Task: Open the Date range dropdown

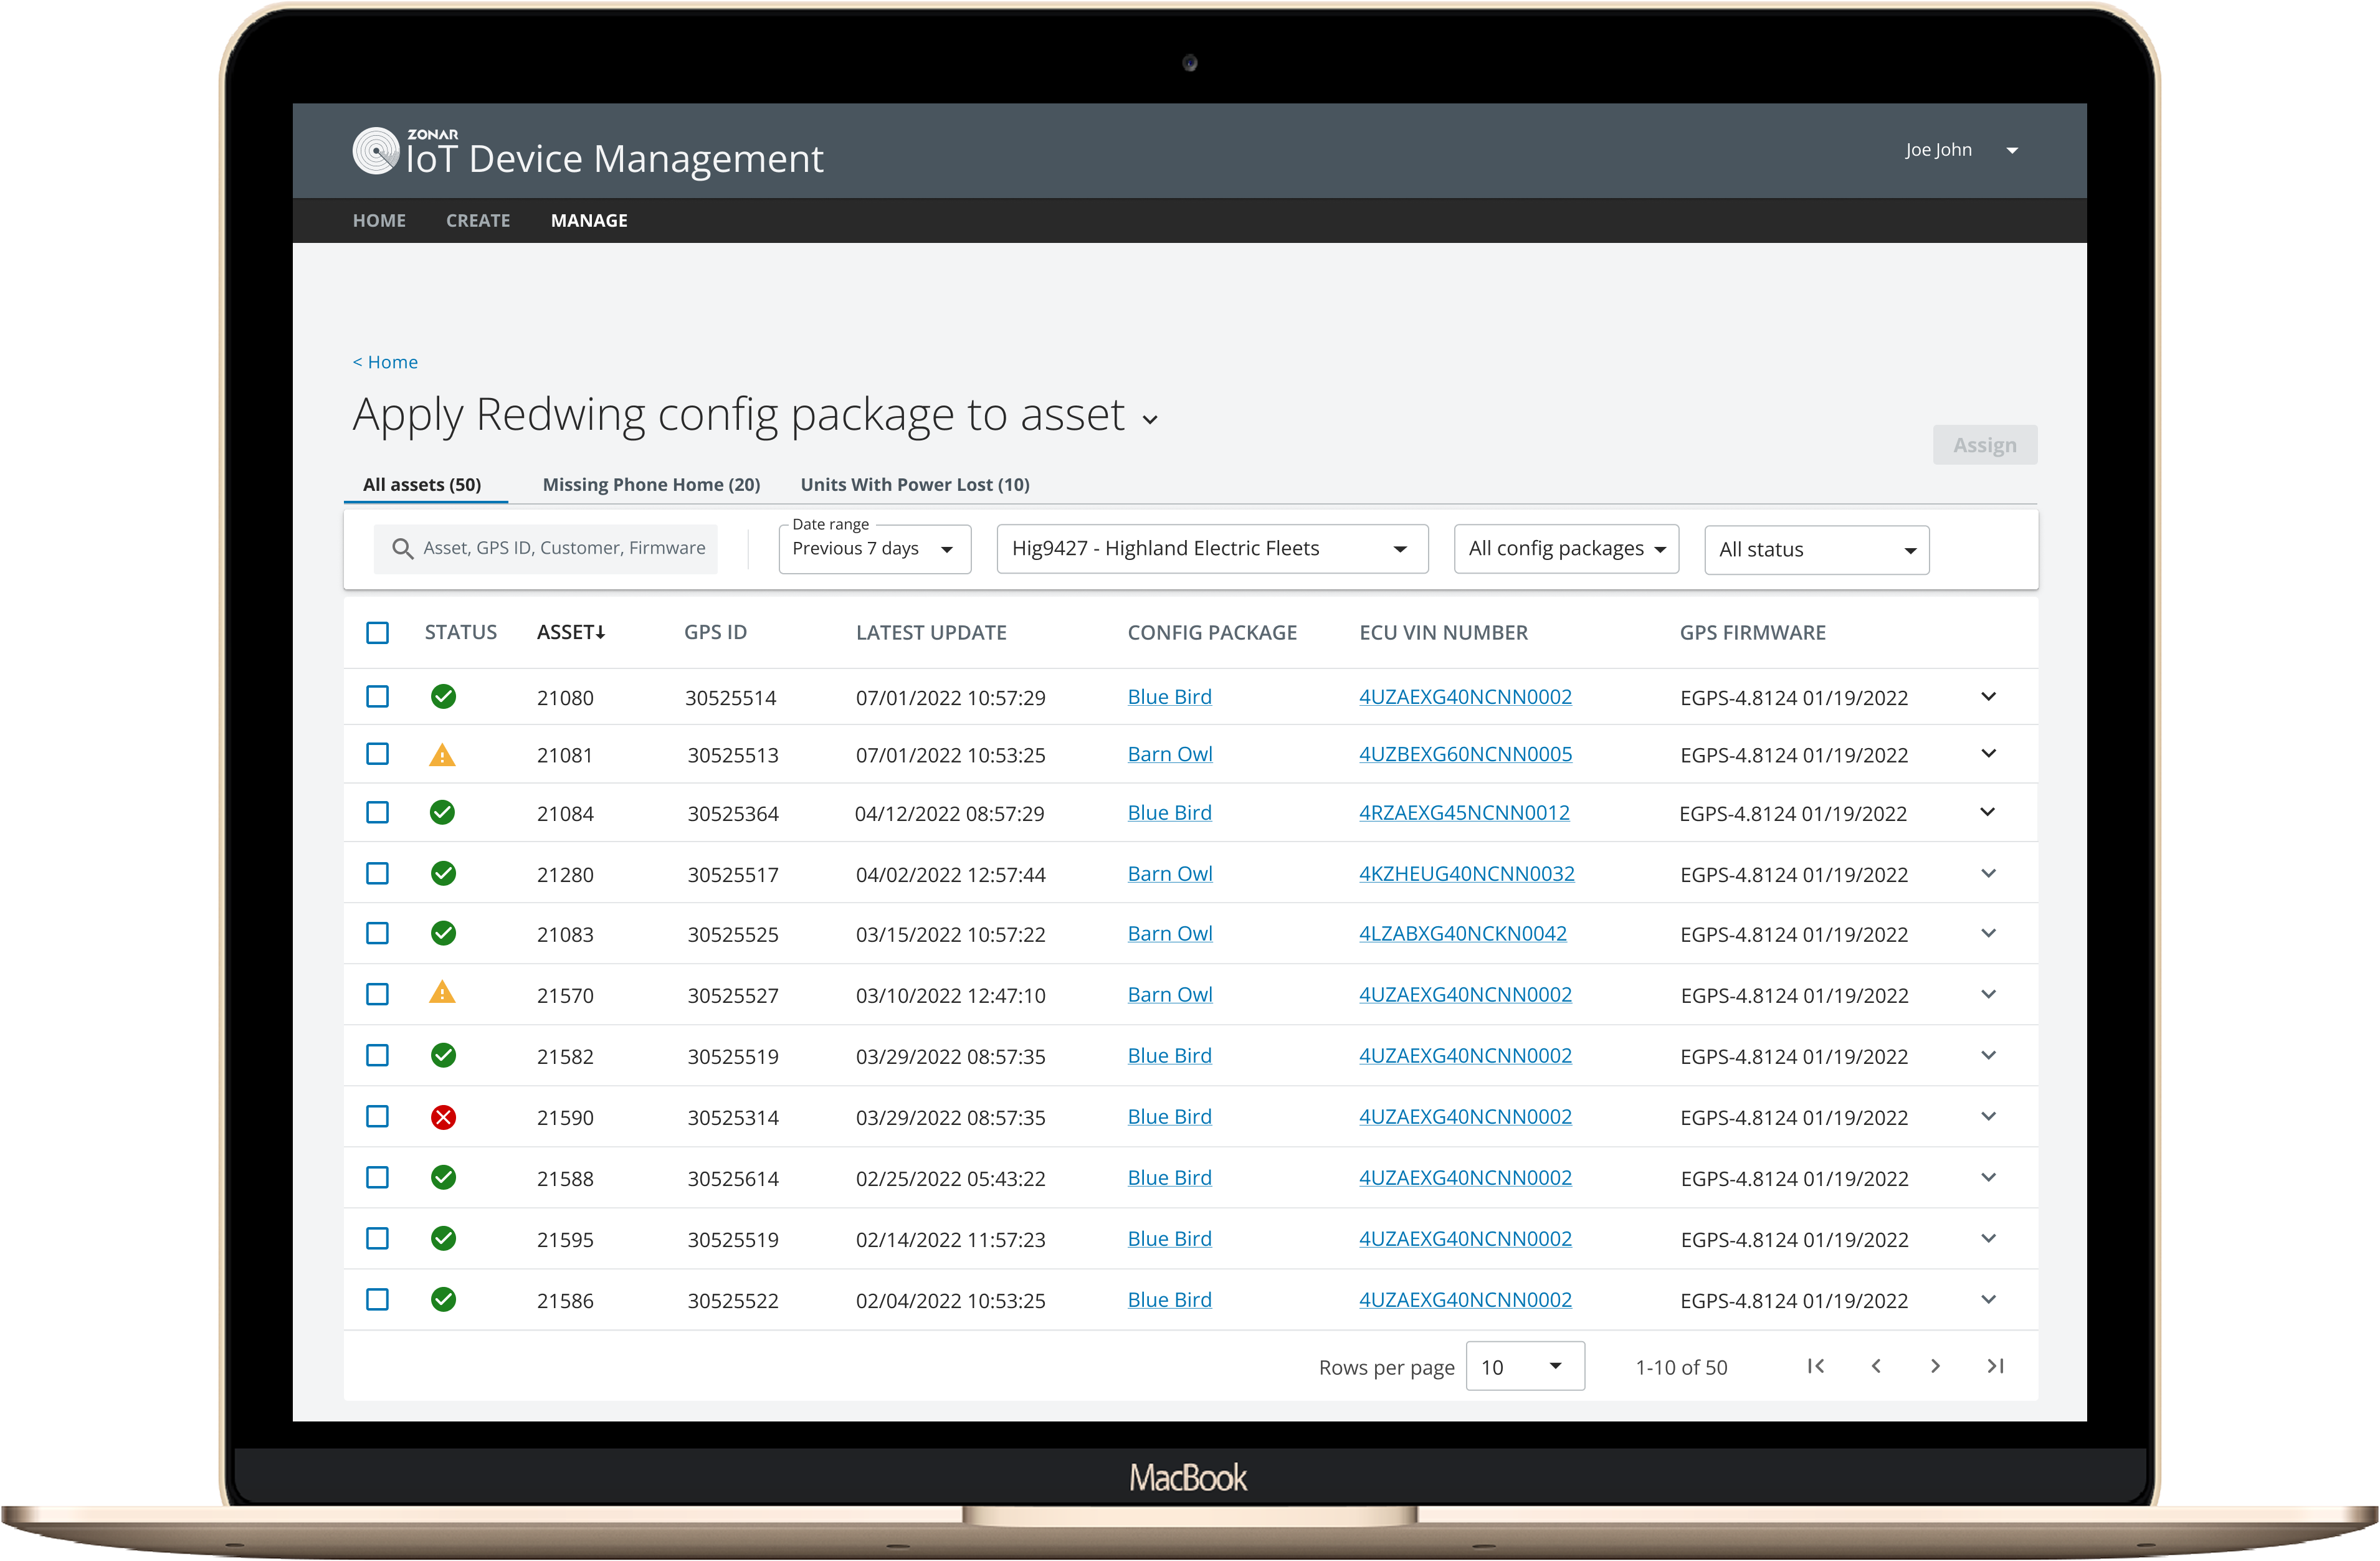Action: (875, 549)
